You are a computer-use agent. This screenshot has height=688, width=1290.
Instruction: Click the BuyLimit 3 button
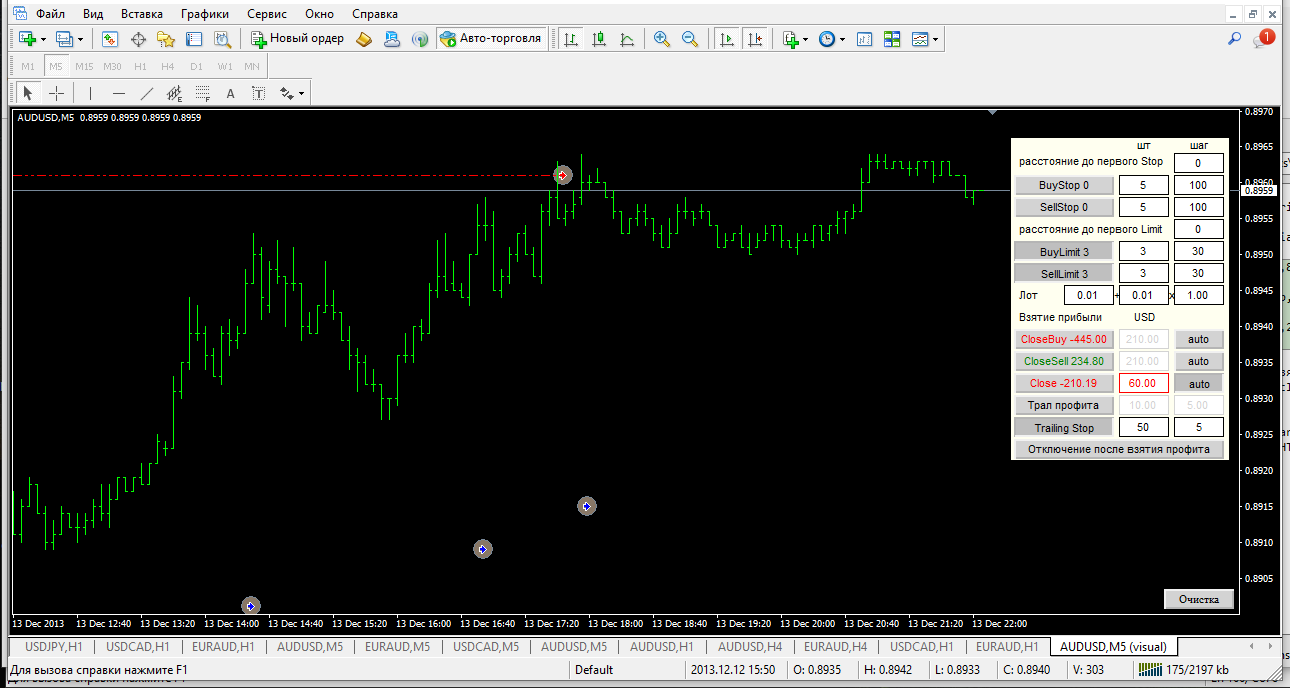pos(1064,252)
